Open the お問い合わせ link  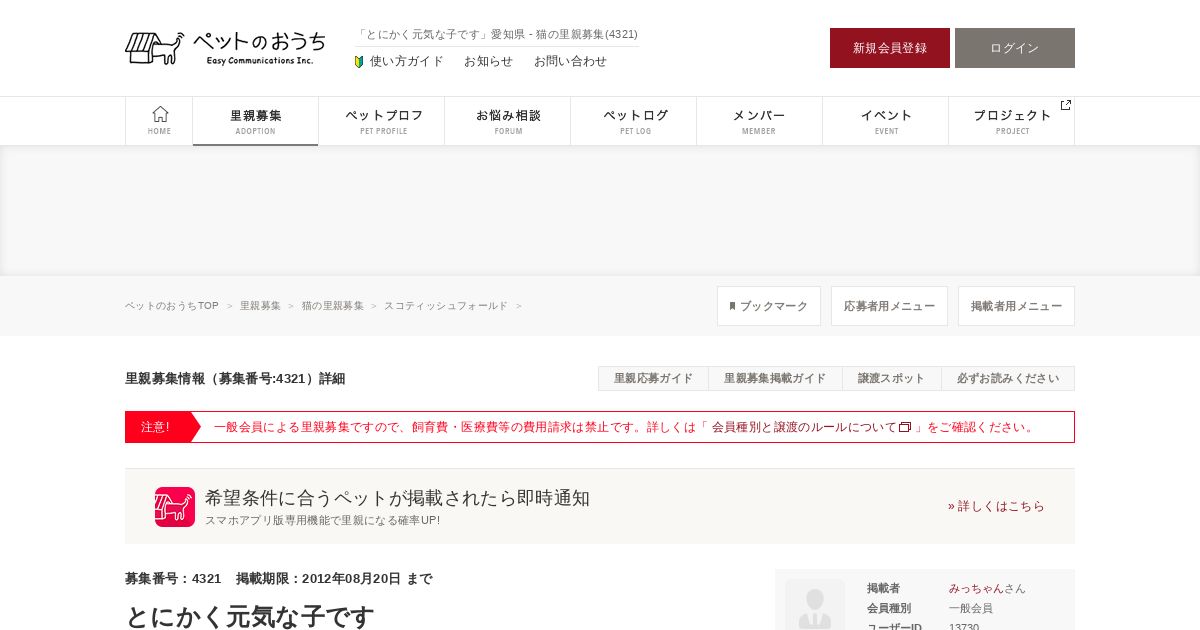click(570, 61)
